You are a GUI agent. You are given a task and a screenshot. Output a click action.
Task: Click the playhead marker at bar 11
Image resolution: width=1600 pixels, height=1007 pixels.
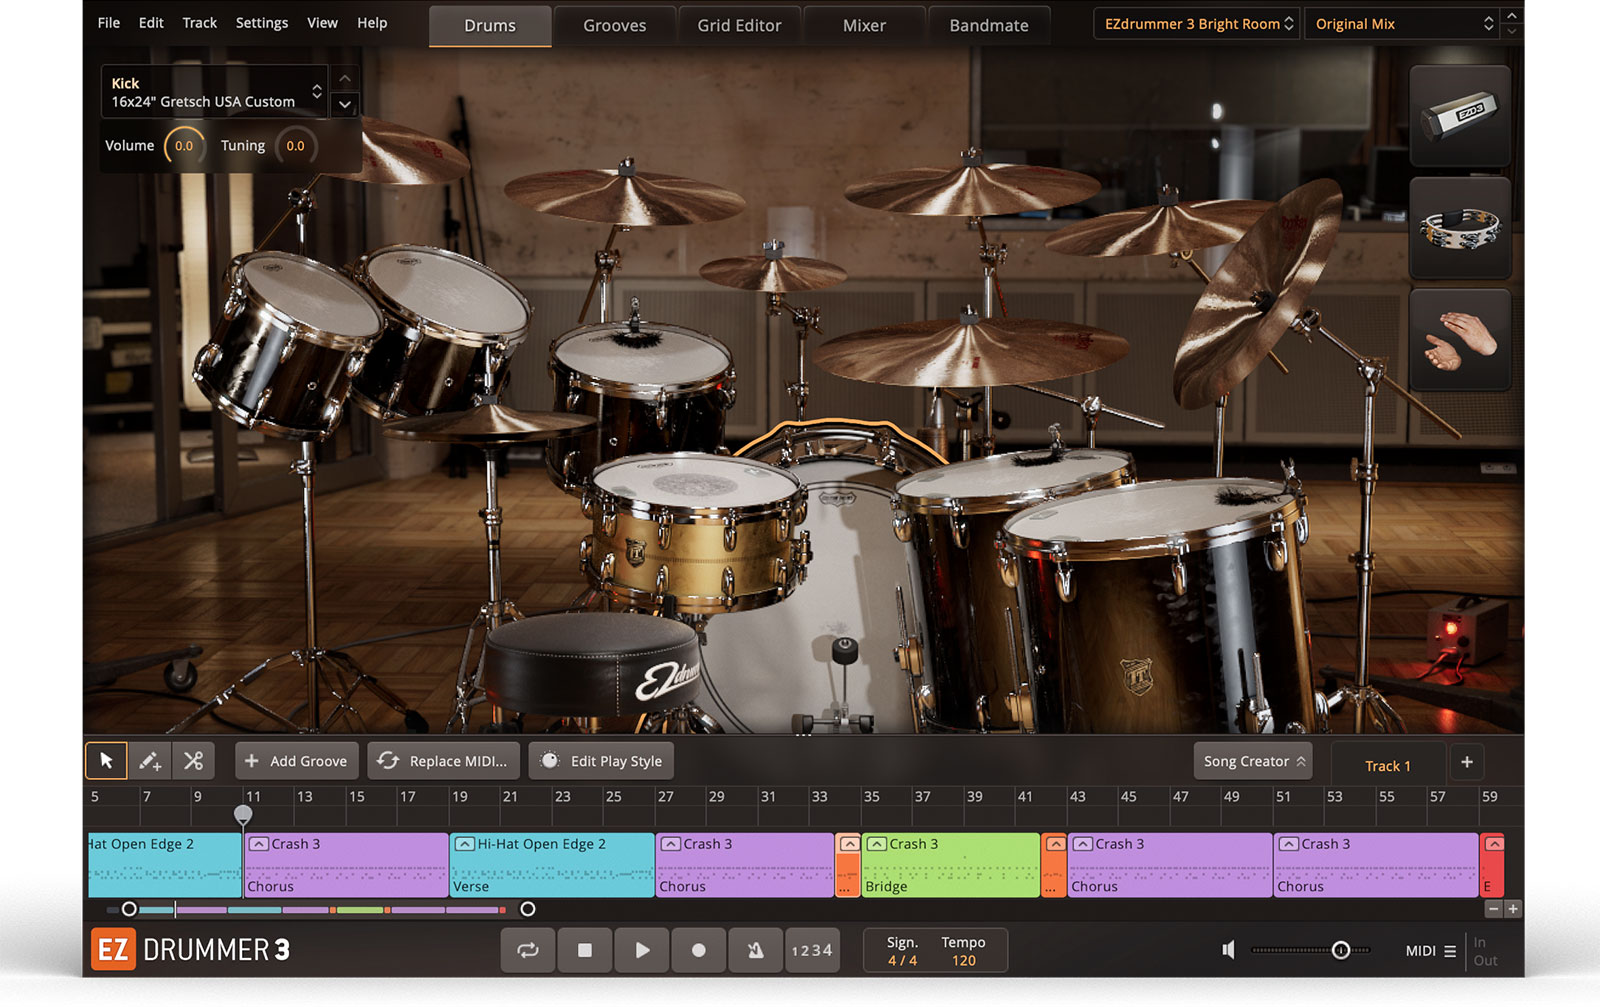243,814
